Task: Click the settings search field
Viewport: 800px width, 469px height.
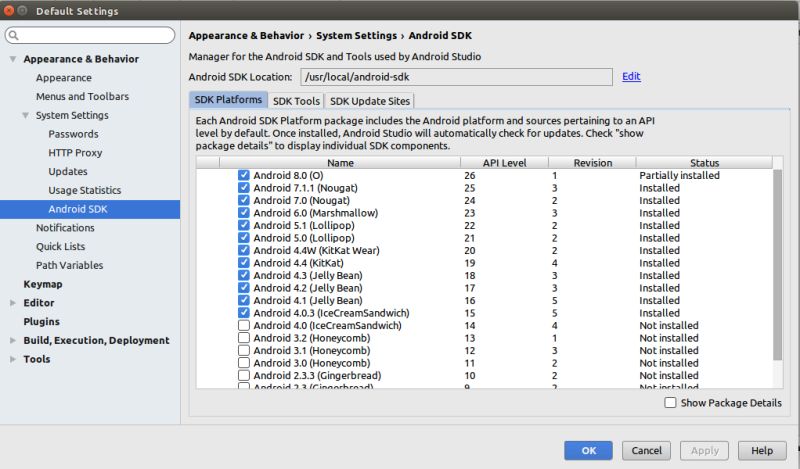Action: pos(90,35)
